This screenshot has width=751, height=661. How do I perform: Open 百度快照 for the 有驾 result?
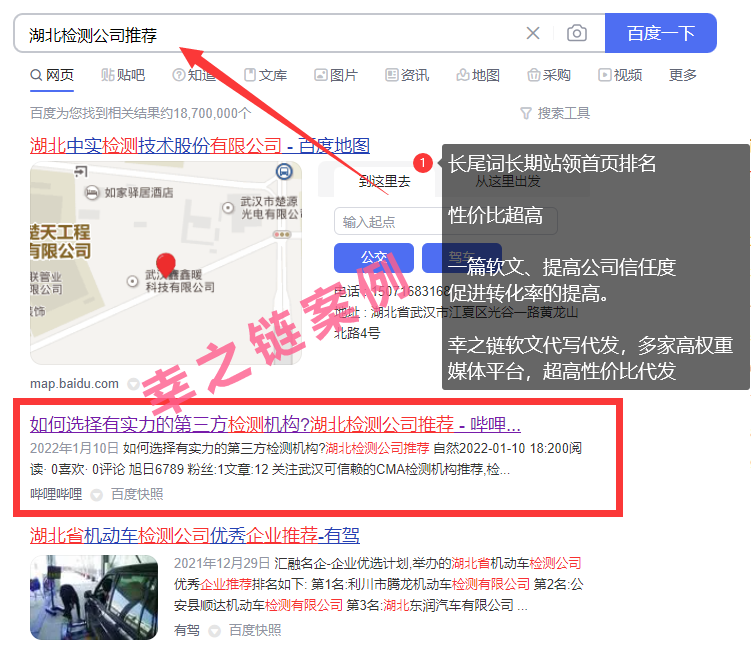[255, 630]
